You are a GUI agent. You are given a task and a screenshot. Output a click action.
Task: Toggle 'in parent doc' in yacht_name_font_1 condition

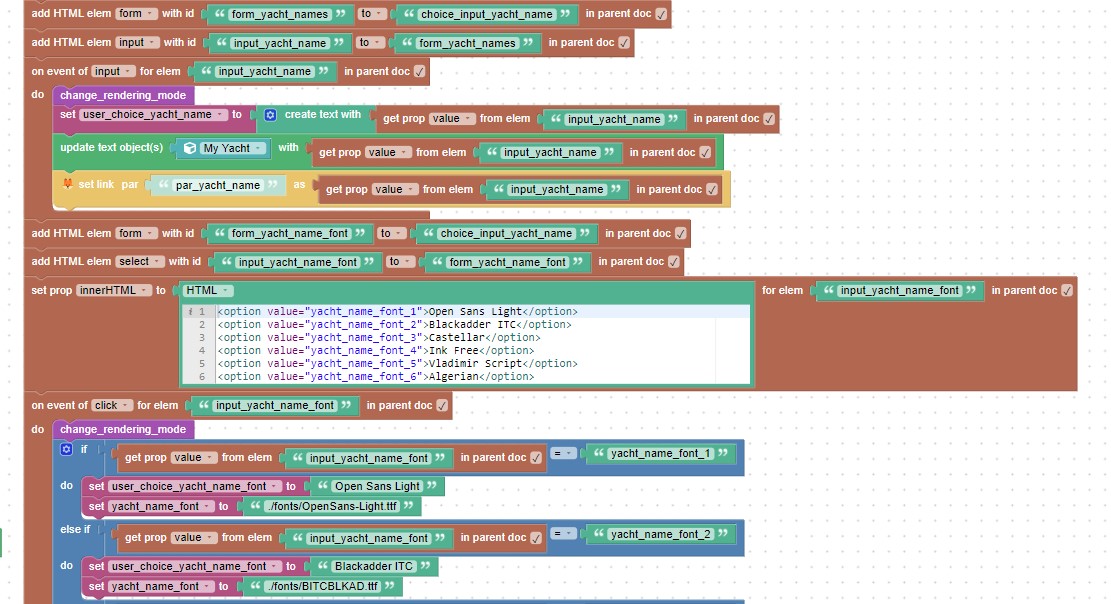[536, 458]
